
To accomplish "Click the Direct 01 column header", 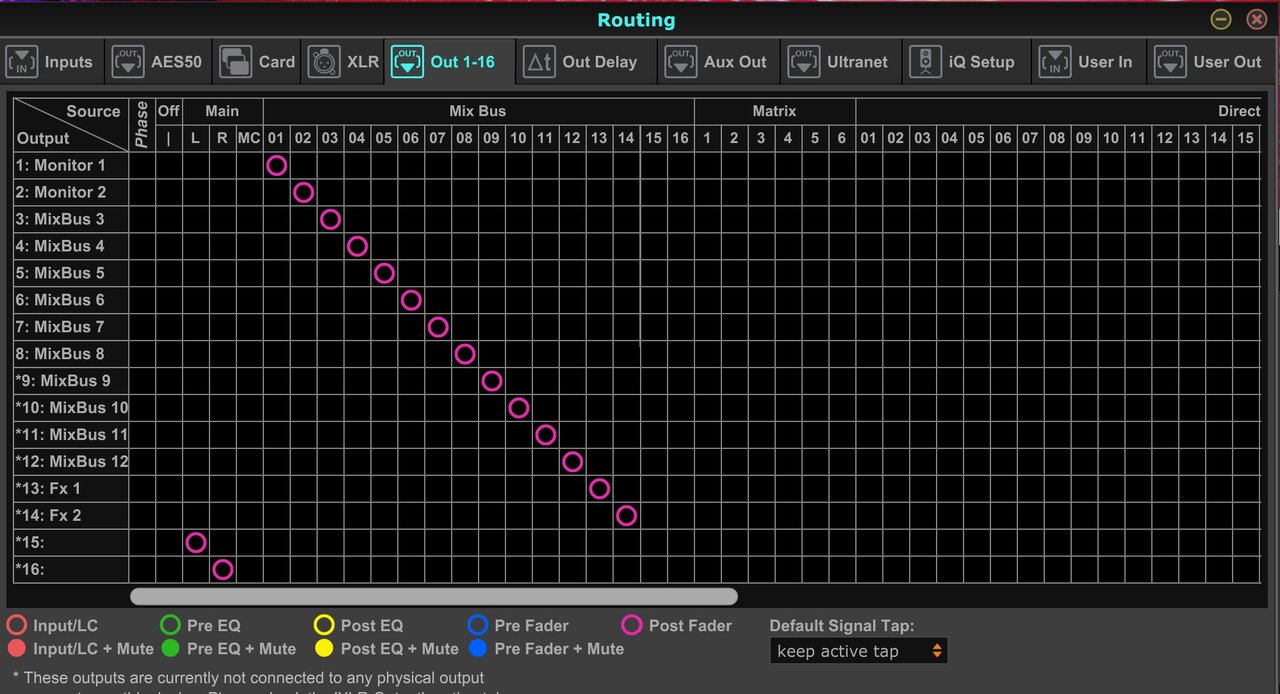I will [x=869, y=138].
